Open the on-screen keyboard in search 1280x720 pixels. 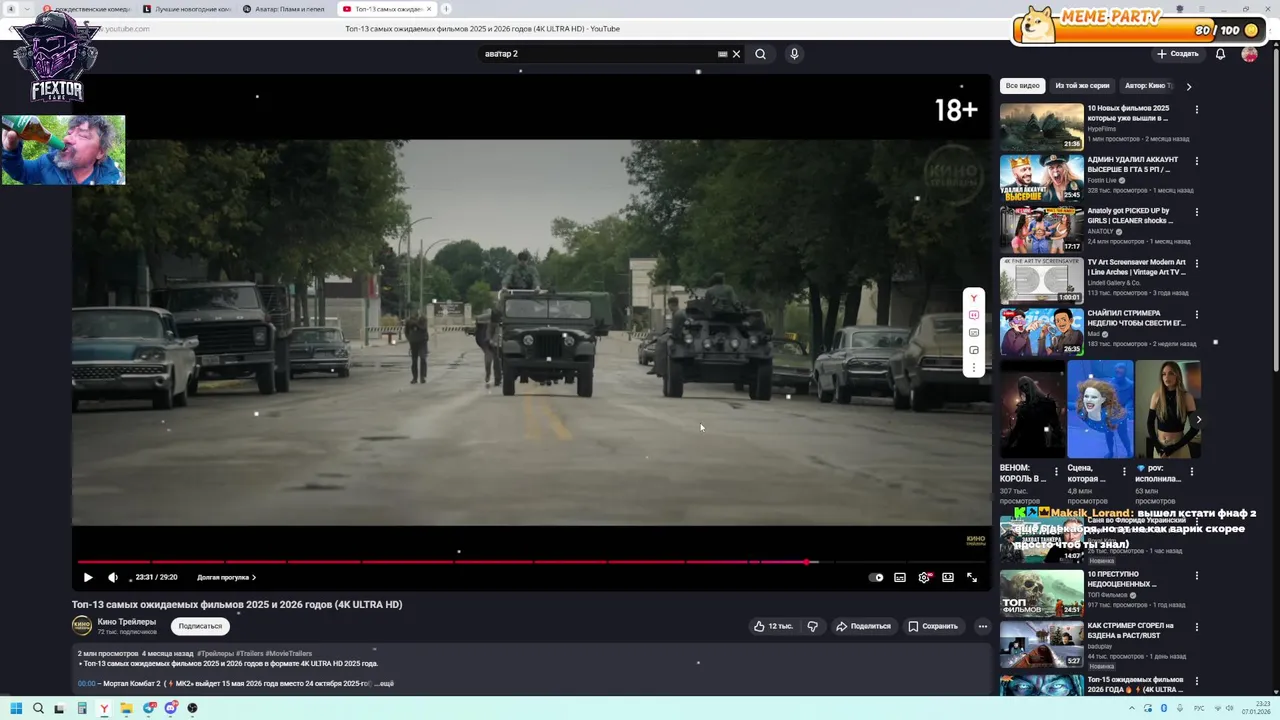point(723,54)
